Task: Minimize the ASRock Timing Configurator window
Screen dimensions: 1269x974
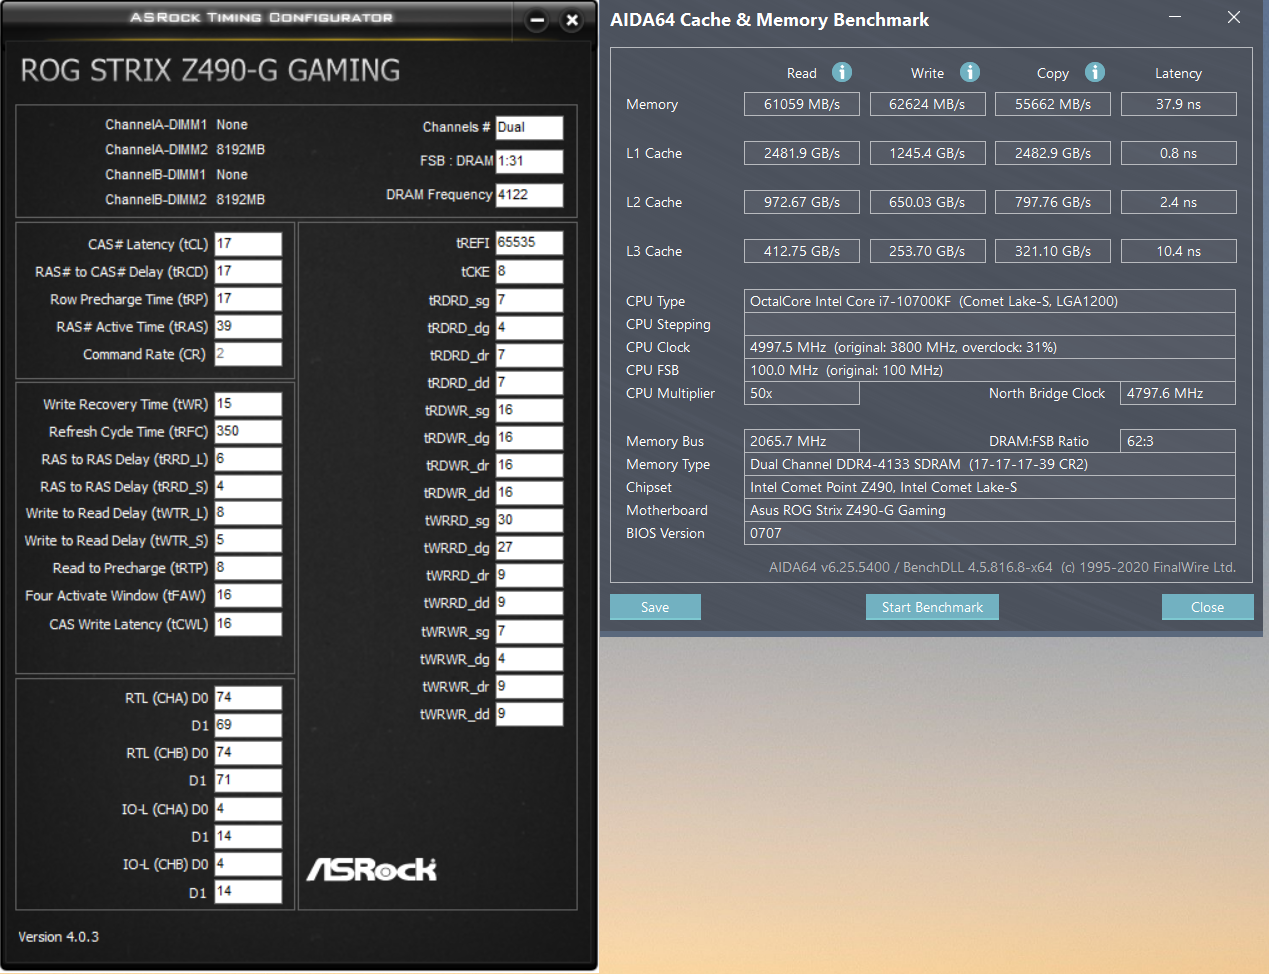Action: click(x=537, y=20)
